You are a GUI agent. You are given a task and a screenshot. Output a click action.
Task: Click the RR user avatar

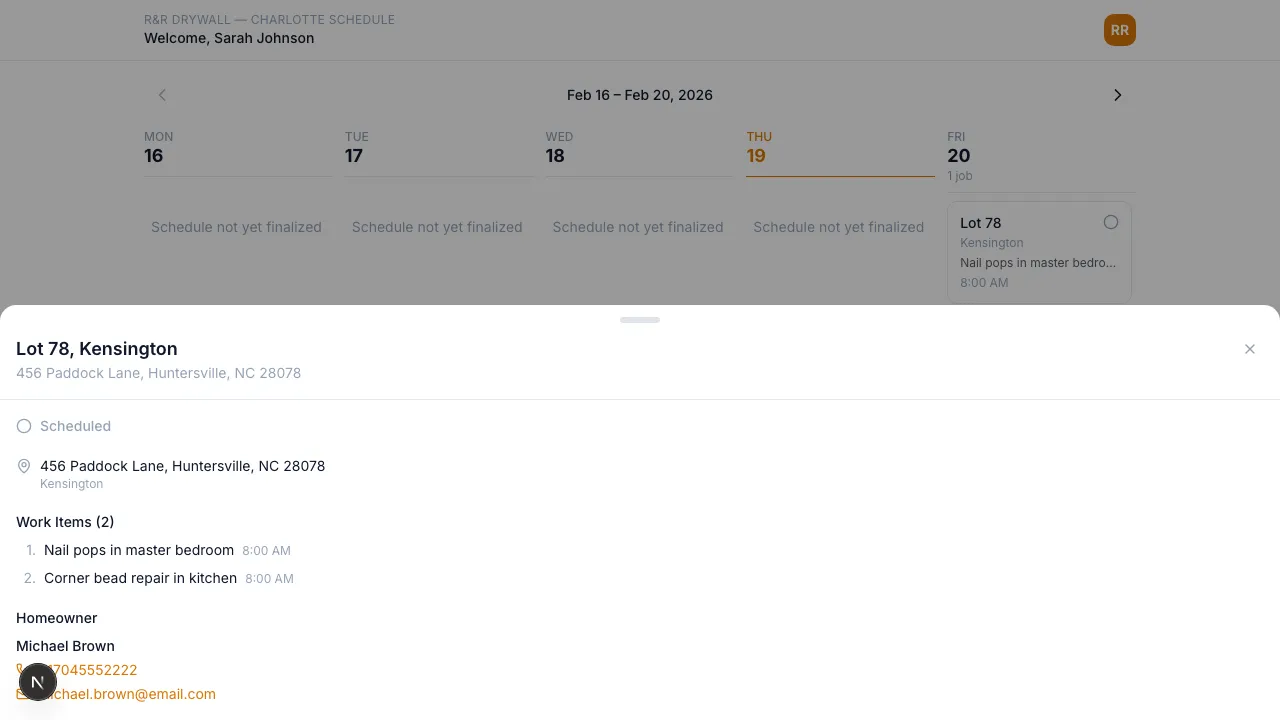(x=1119, y=30)
